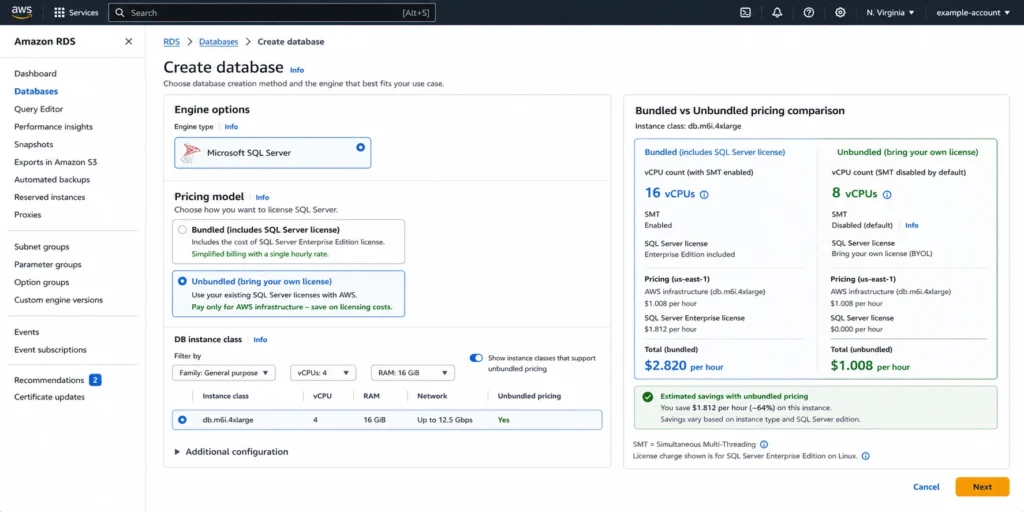1024x512 pixels.
Task: Click the green checkmark savings icon
Action: click(x=647, y=396)
